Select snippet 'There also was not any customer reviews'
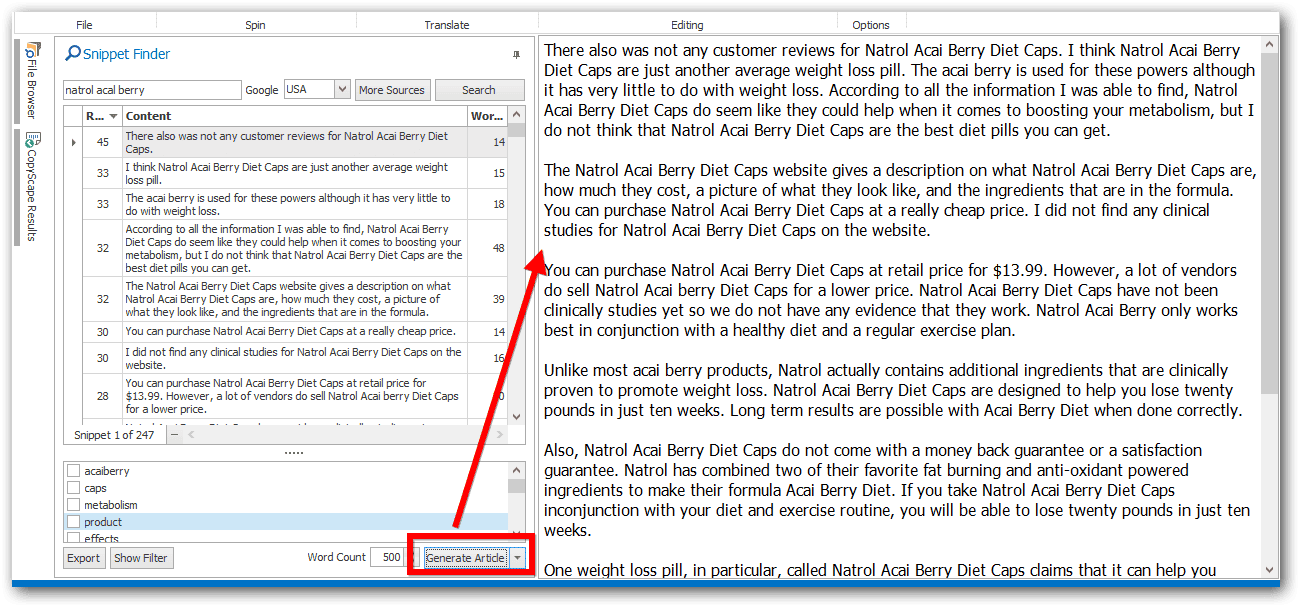This screenshot has width=1300, height=607. [295, 142]
